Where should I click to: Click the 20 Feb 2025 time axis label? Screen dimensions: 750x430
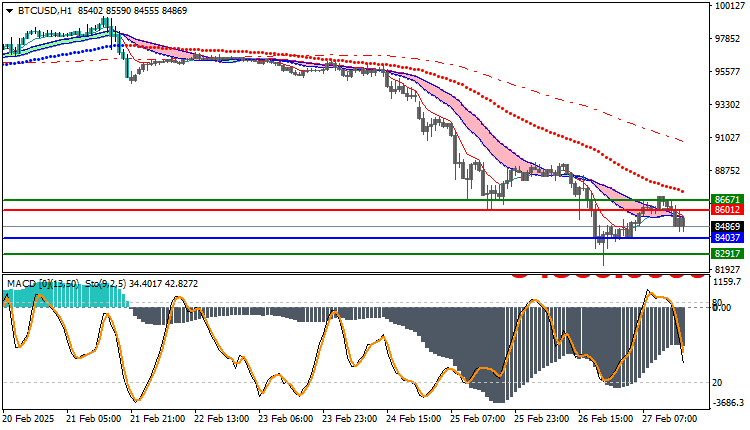click(29, 419)
